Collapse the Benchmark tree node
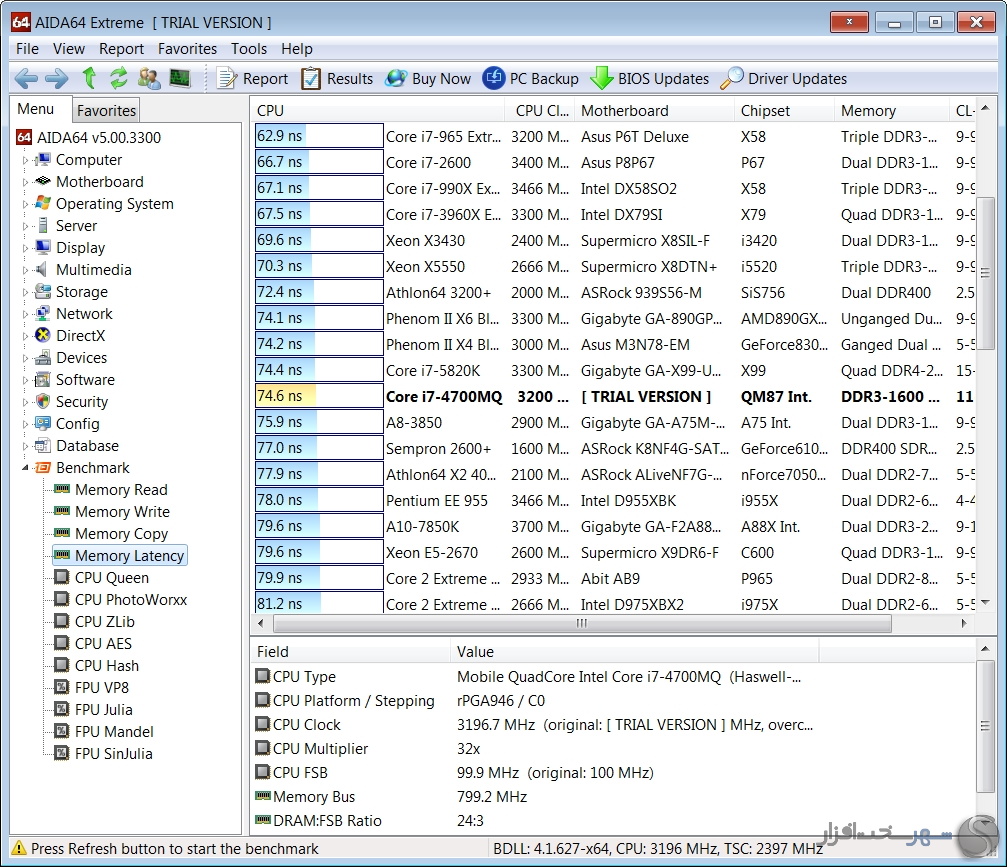 25,468
